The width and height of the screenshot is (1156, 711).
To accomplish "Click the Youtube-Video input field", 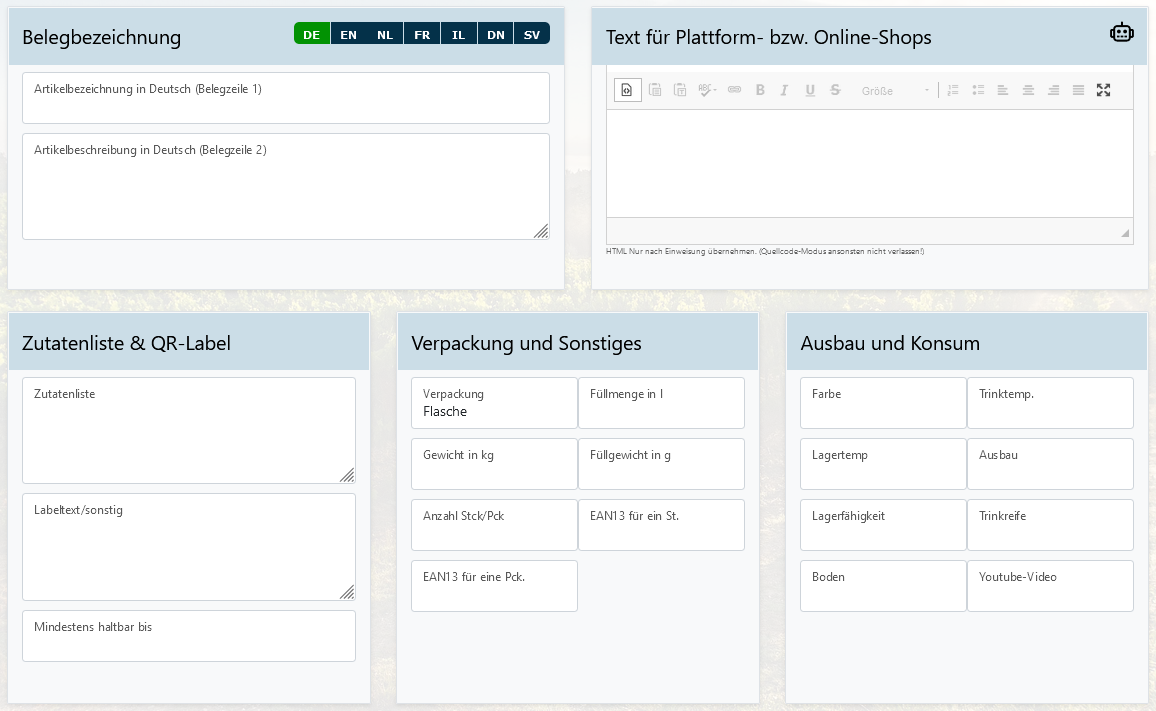I will [1050, 586].
